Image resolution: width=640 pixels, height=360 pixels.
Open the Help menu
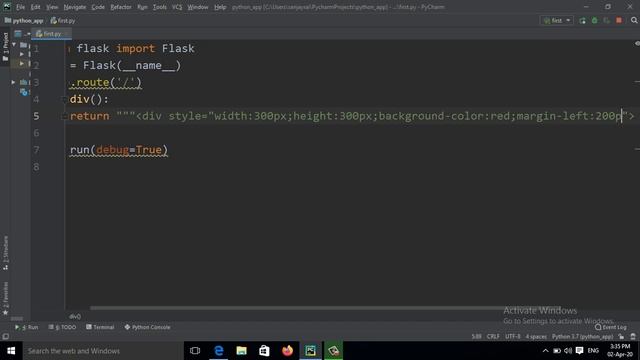pyautogui.click(x=220, y=7)
